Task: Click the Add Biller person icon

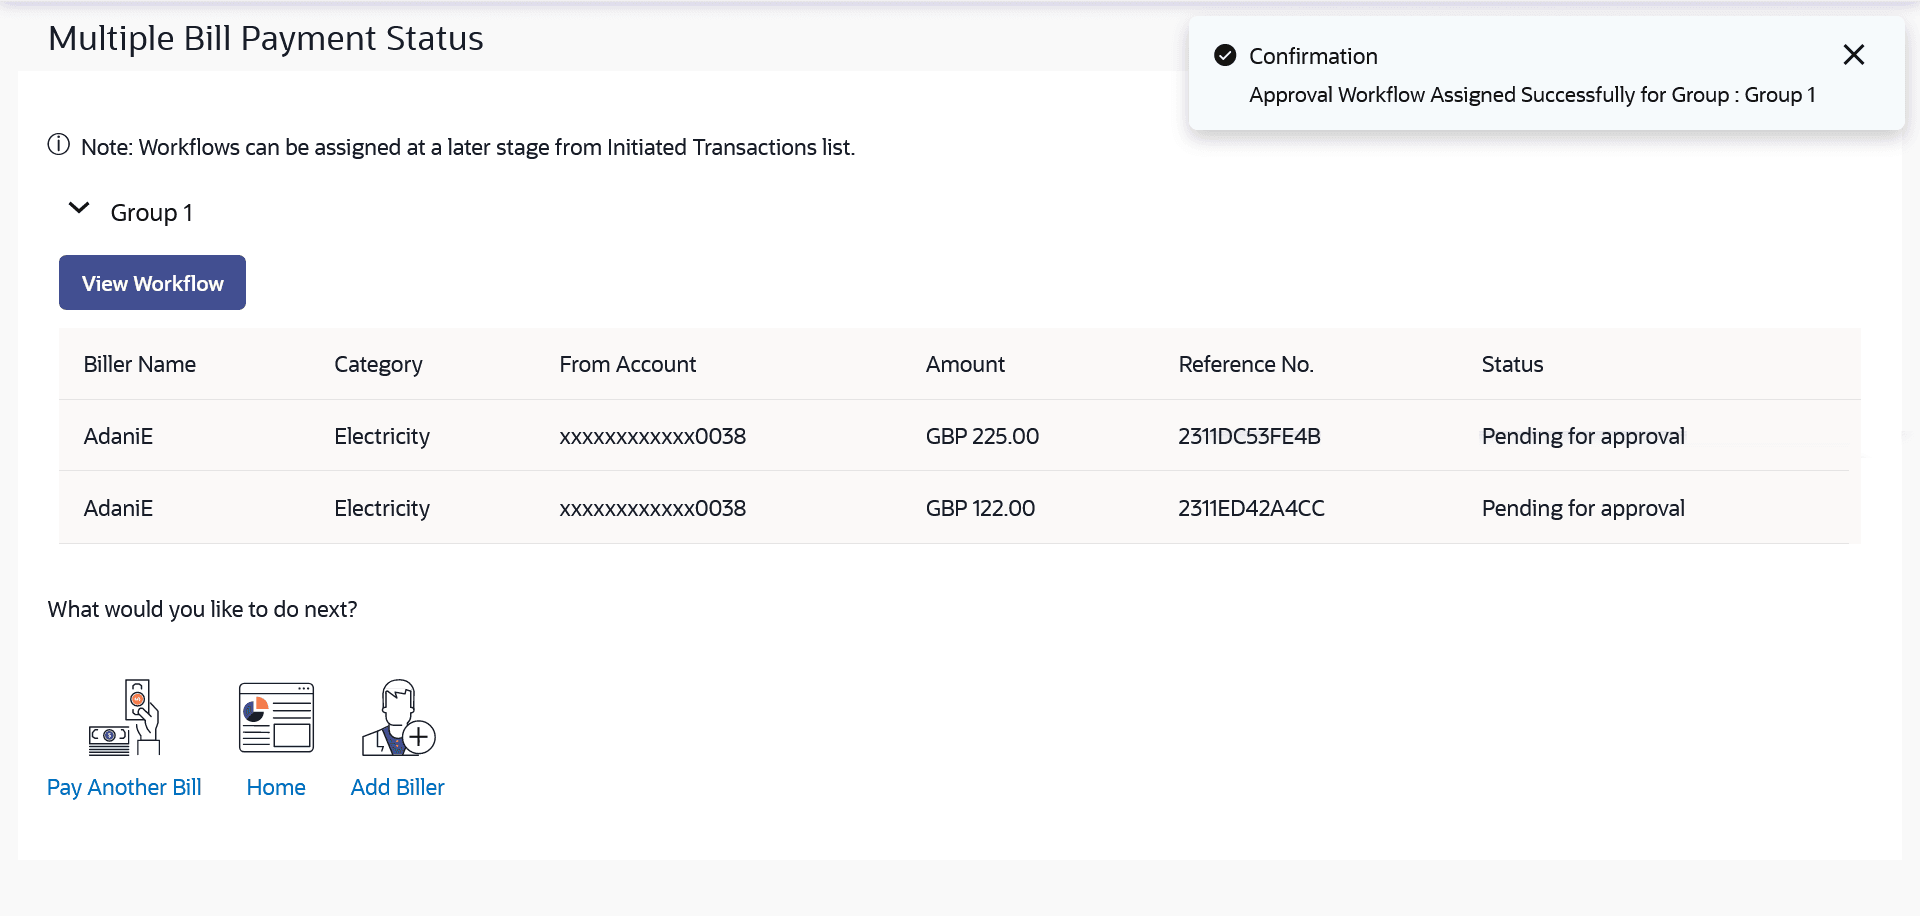Action: 398,718
